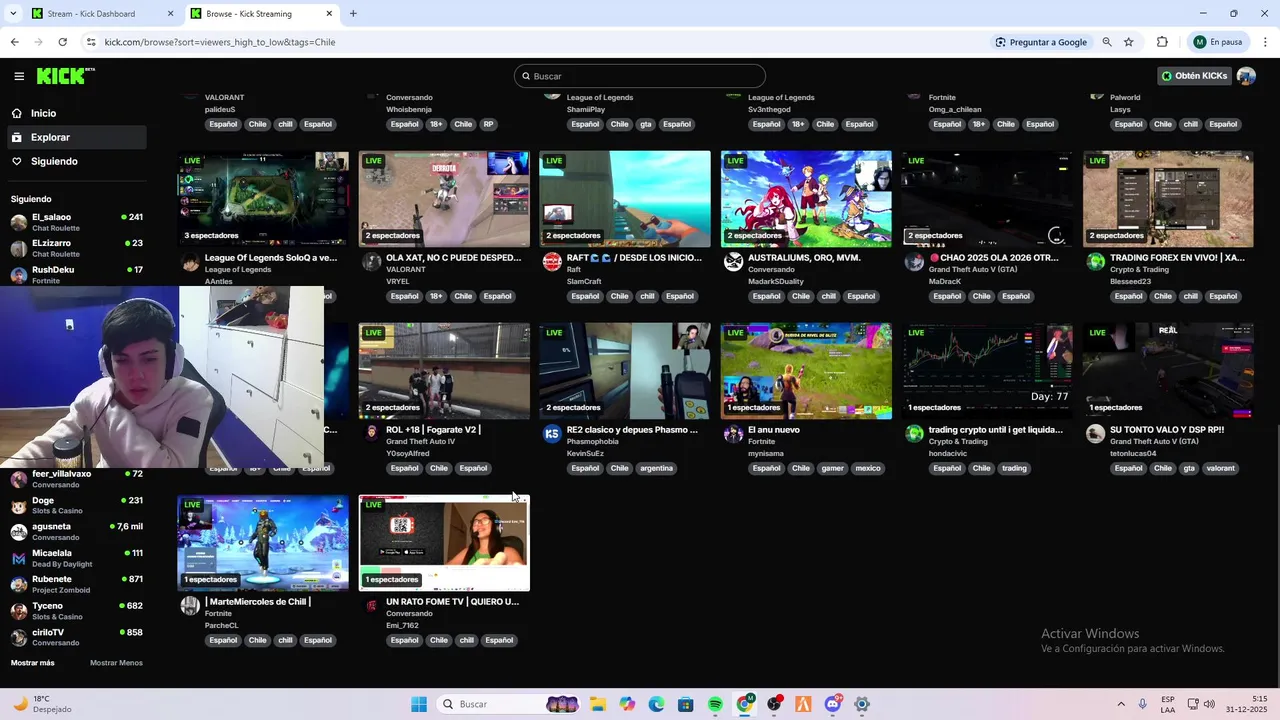Open League Of Legends SoloQ stream thumbnail
This screenshot has height=720, width=1280.
point(263,199)
